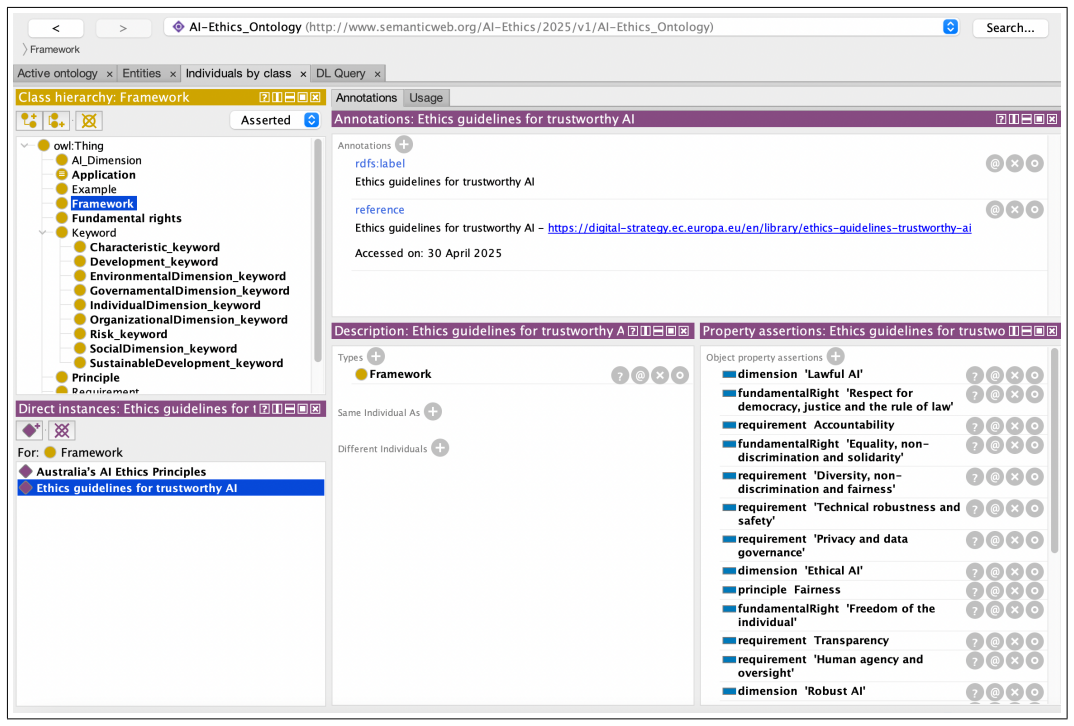
Task: Select AI_Dimension class in hierarchy
Action: click(x=106, y=160)
